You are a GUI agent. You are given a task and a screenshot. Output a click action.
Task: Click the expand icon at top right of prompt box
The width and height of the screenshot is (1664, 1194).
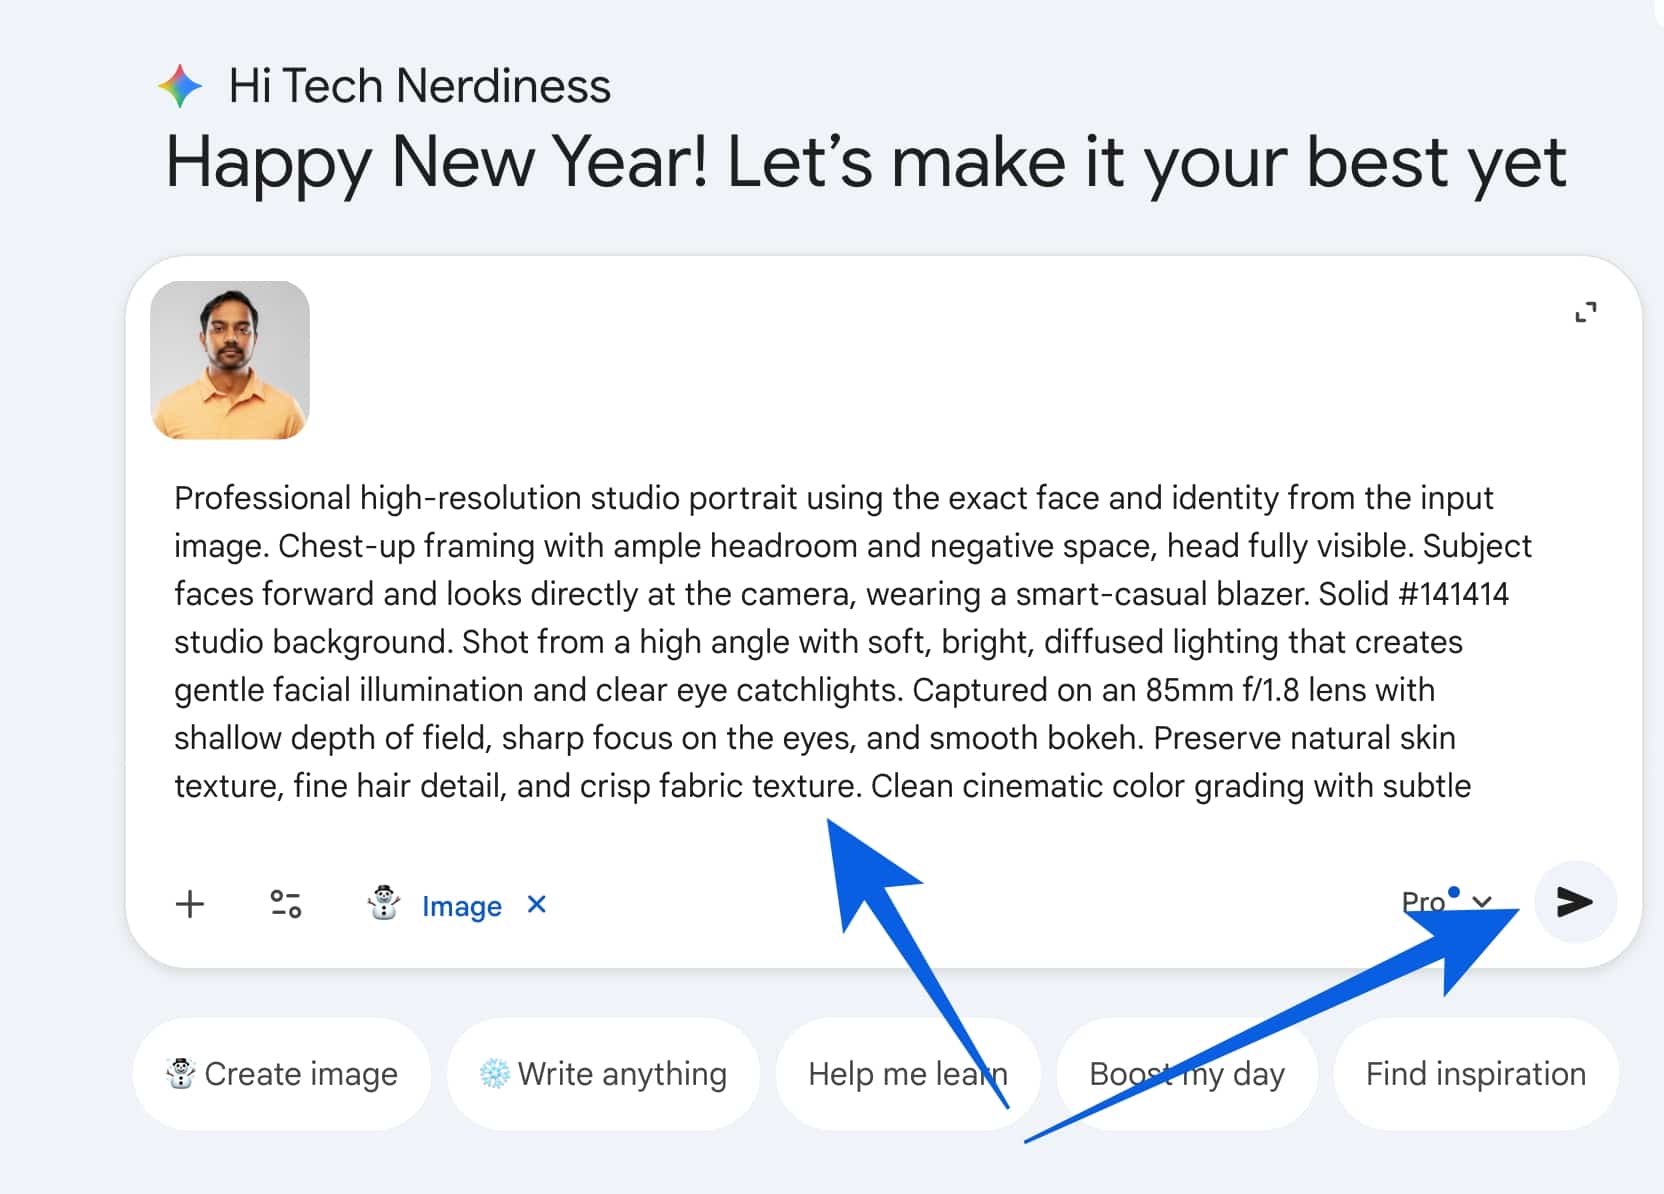tap(1586, 312)
